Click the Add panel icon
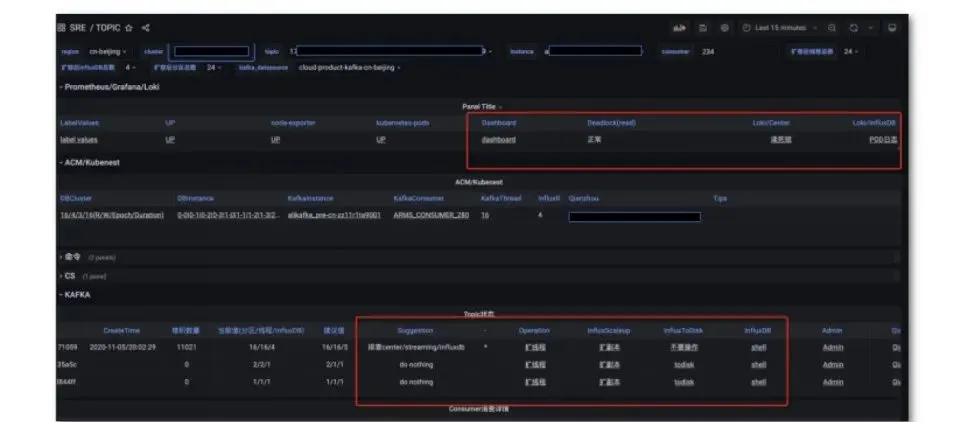Viewport: 962px width, 422px height. coord(679,28)
